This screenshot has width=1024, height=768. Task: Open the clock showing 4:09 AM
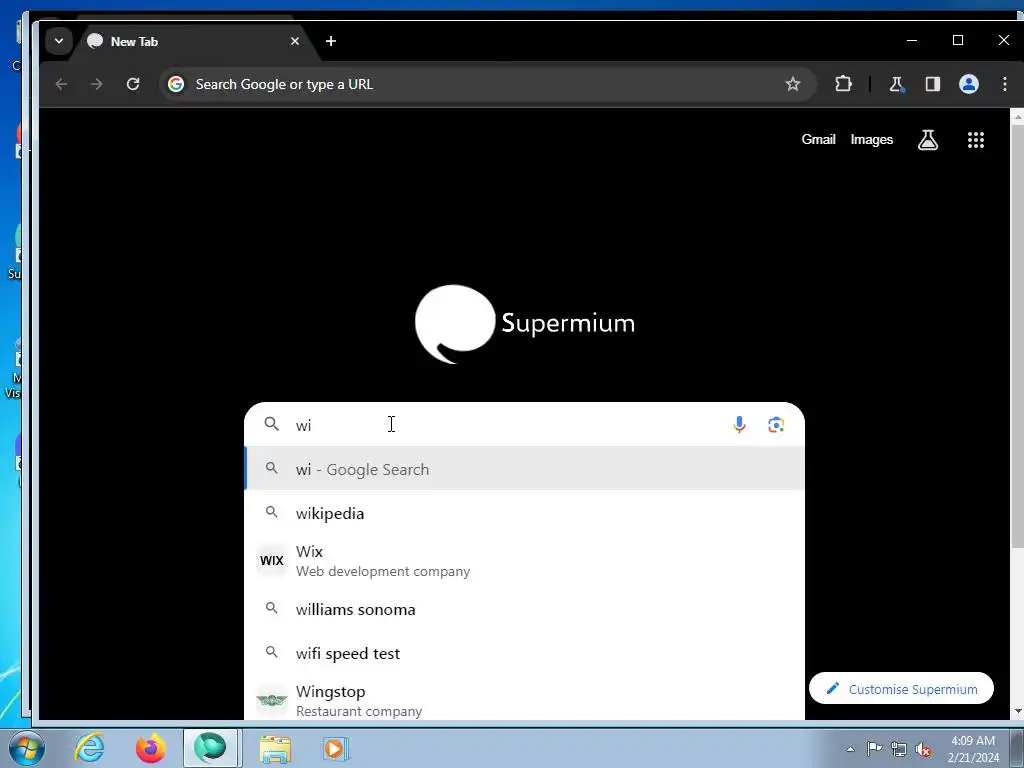pos(972,749)
